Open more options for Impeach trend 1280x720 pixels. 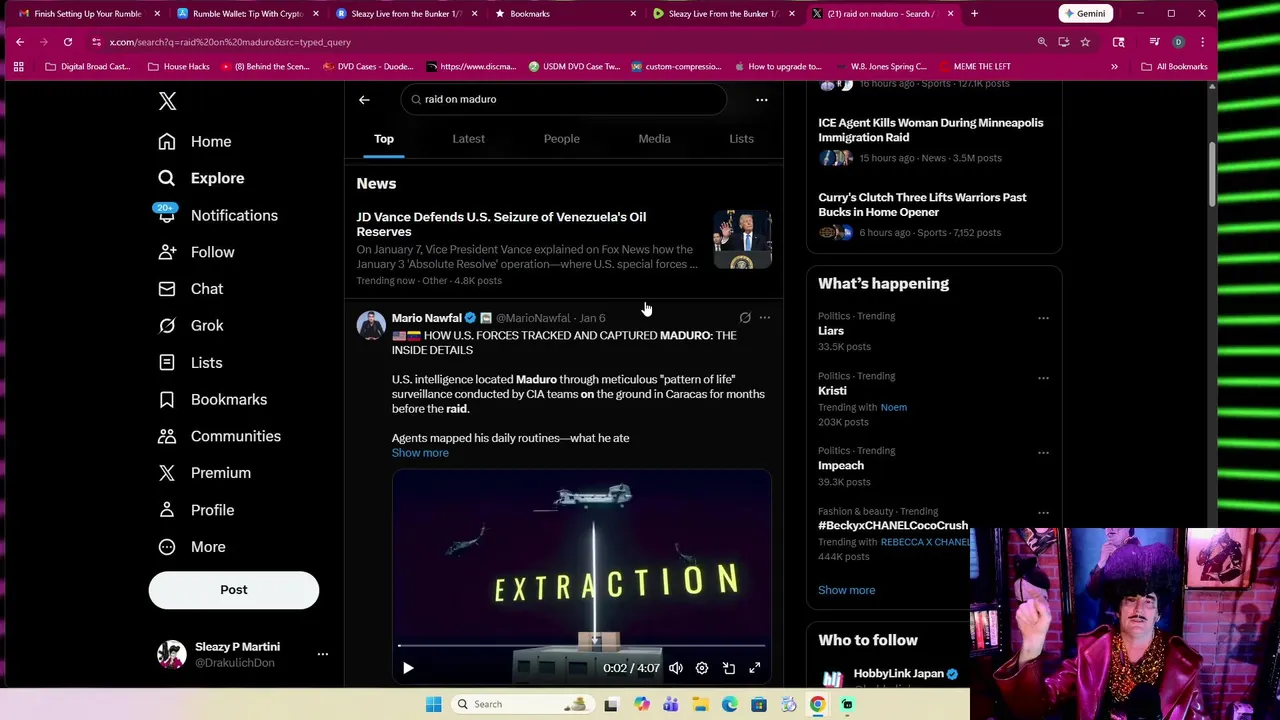click(1043, 453)
